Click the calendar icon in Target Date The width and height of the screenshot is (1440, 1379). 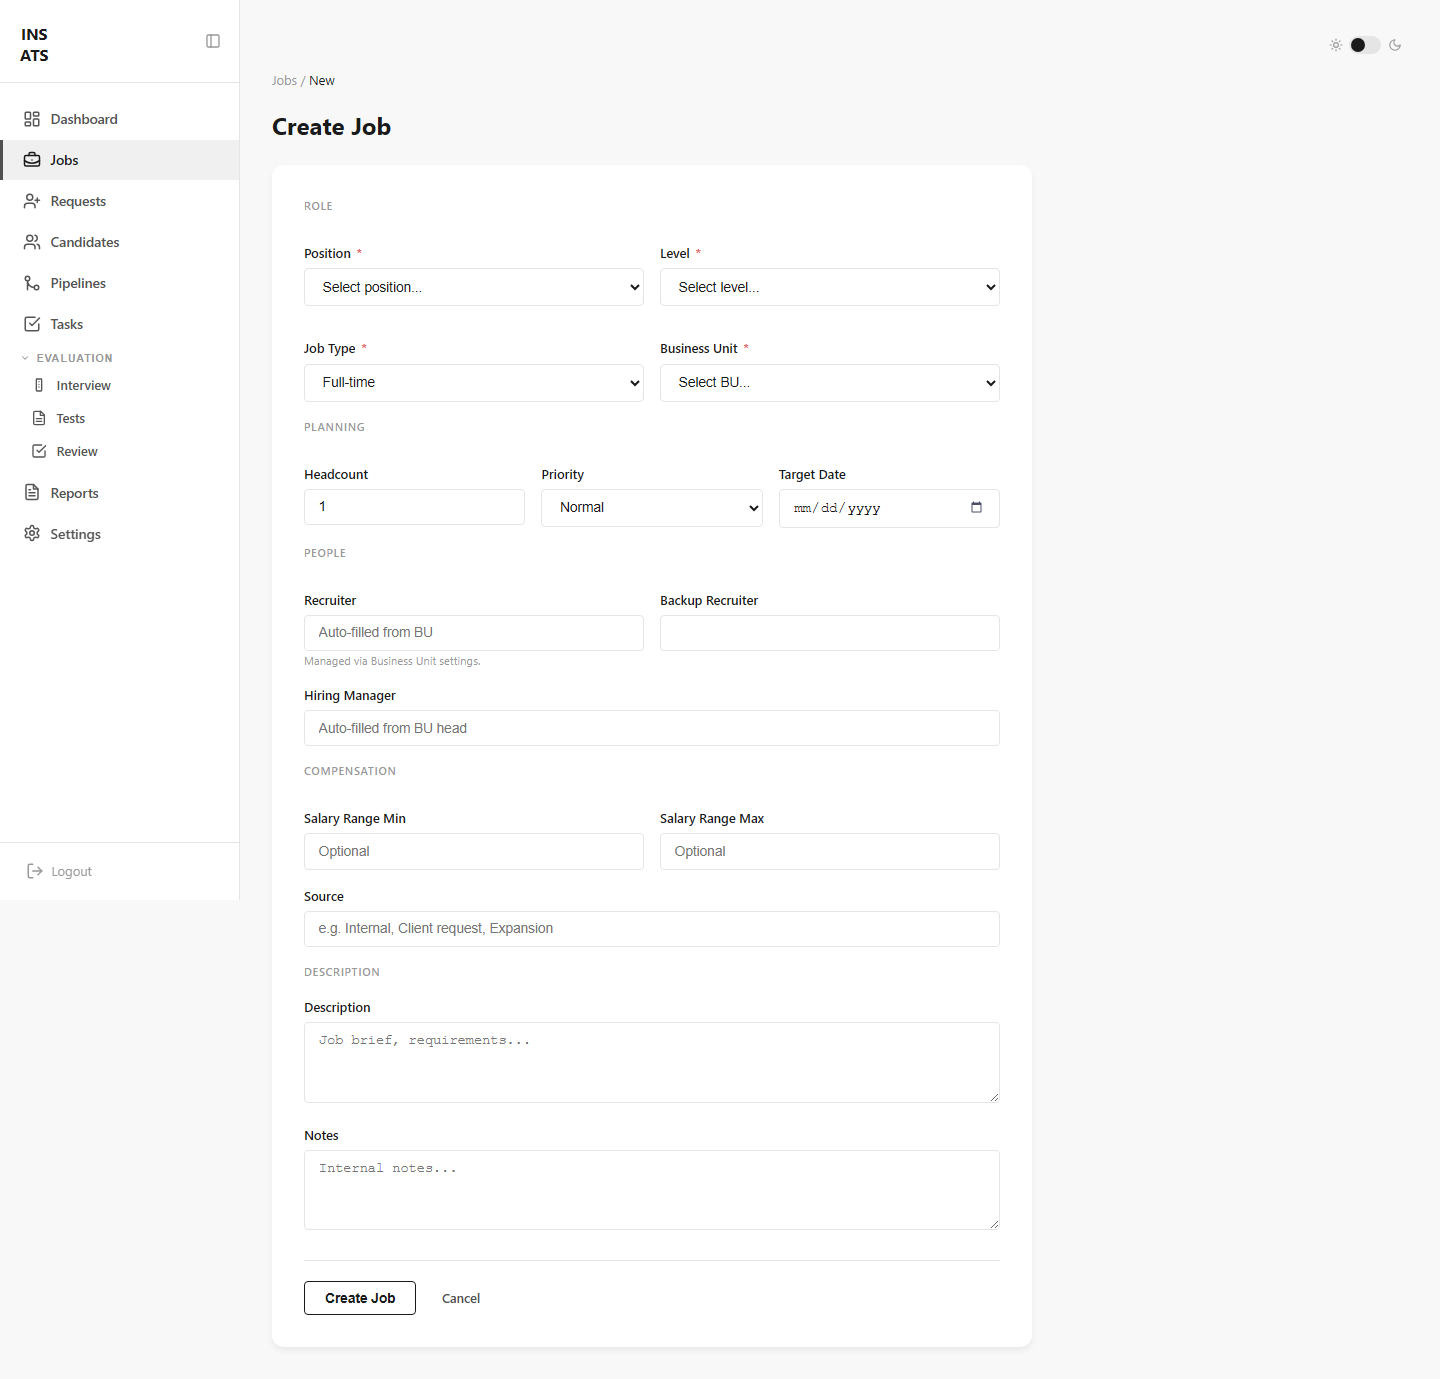[x=976, y=507]
